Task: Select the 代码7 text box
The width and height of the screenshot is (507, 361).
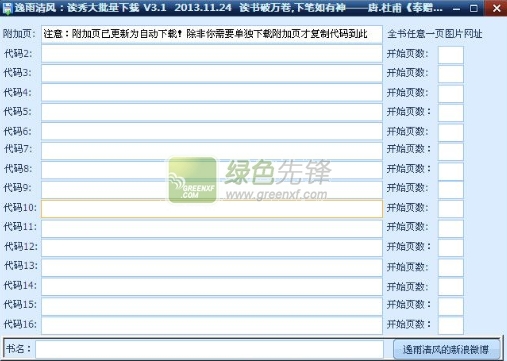Action: (x=212, y=151)
